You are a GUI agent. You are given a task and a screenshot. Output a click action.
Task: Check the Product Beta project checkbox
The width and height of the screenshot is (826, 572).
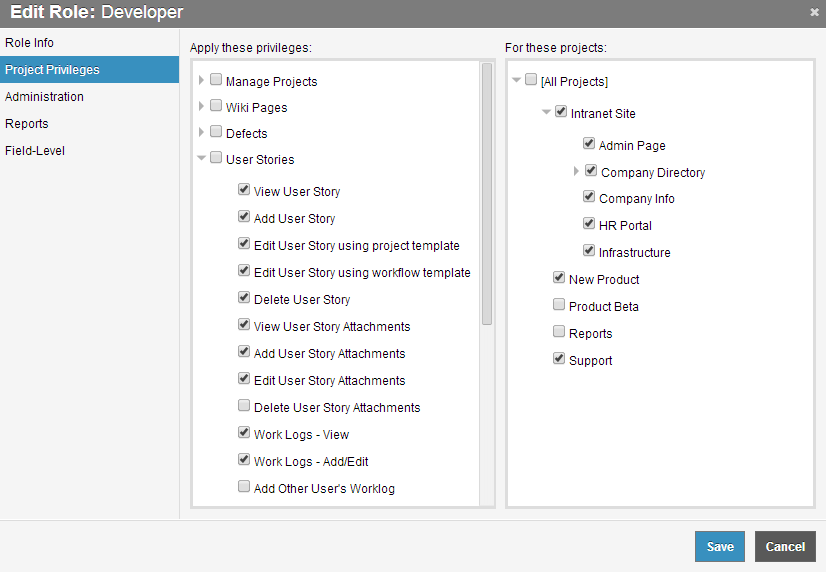558,304
